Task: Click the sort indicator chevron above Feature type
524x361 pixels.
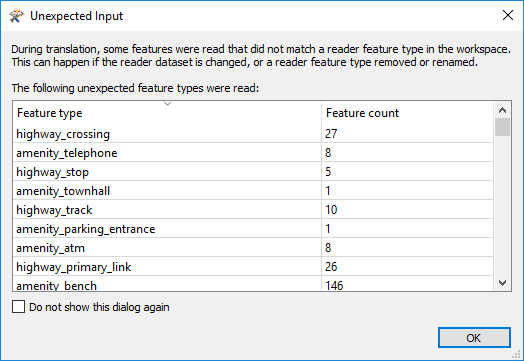Action: pos(167,104)
